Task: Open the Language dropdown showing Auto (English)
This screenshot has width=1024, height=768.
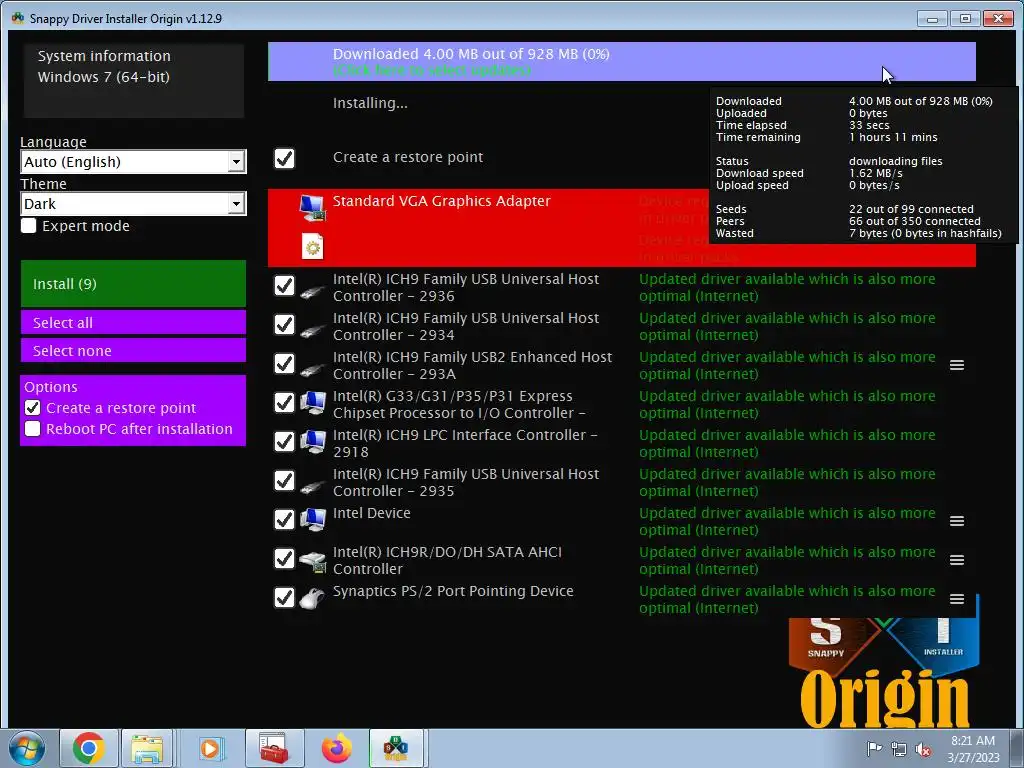Action: pos(133,161)
